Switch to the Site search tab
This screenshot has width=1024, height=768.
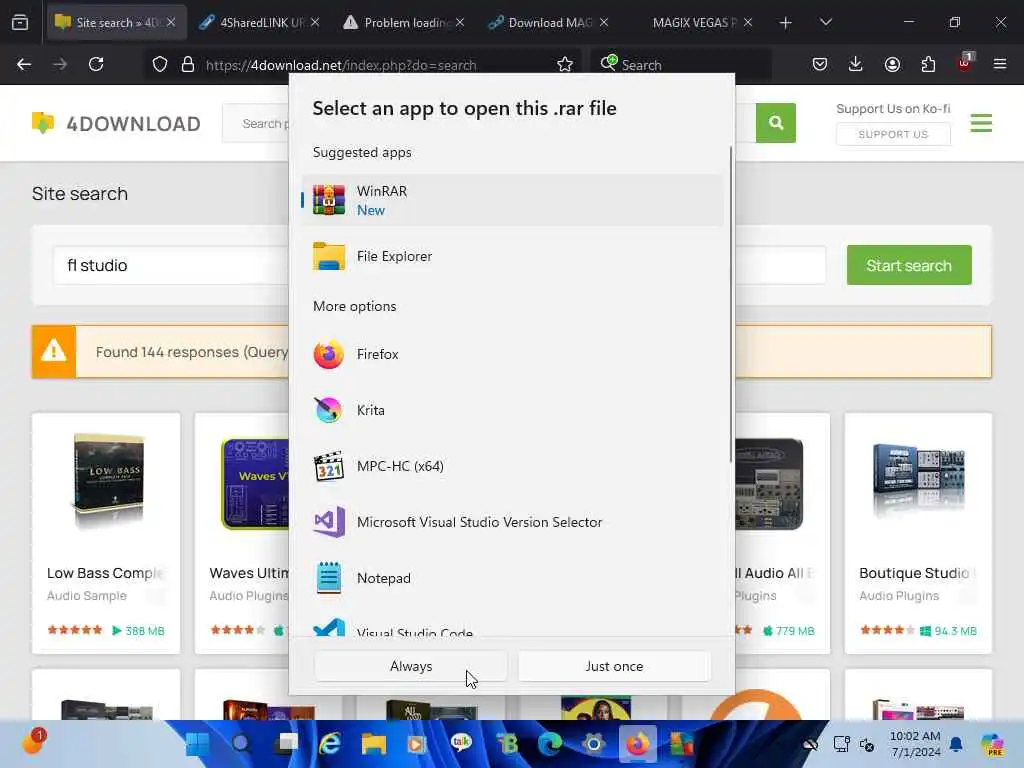(116, 22)
